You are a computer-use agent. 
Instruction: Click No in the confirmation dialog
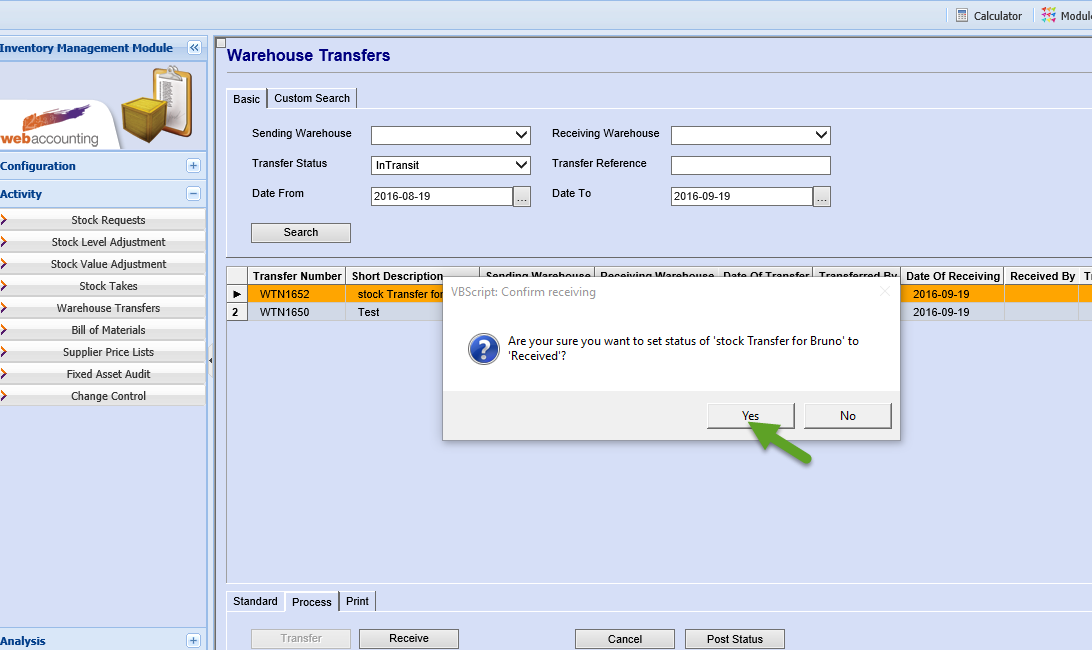point(847,416)
